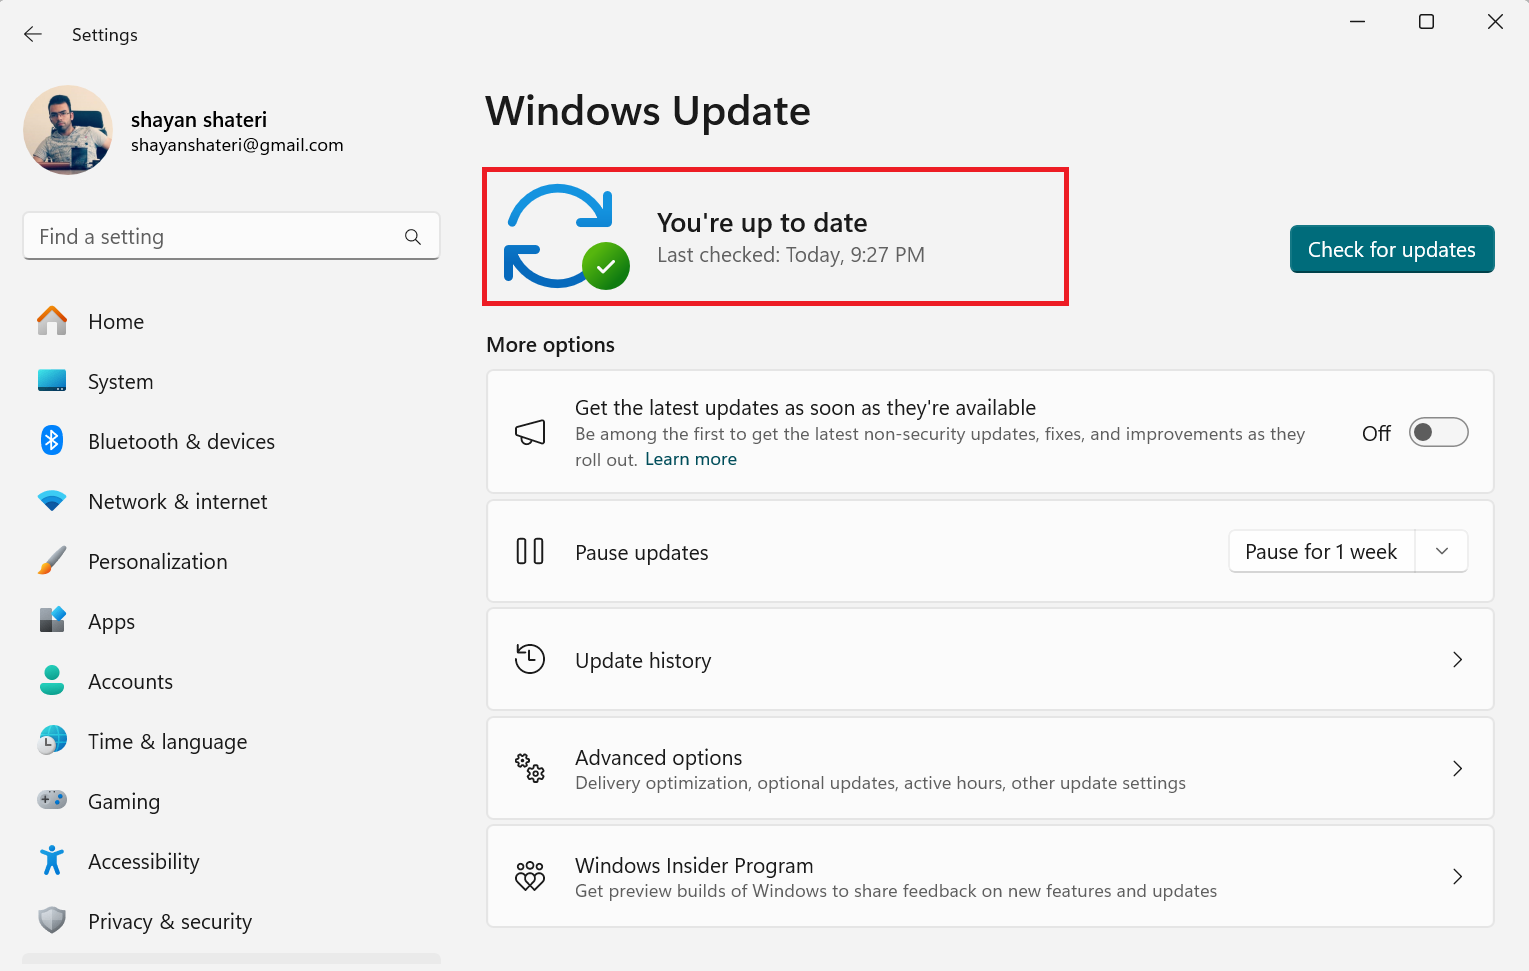Open Windows Insider Program chevron
This screenshot has height=971, width=1529.
pos(1458,876)
